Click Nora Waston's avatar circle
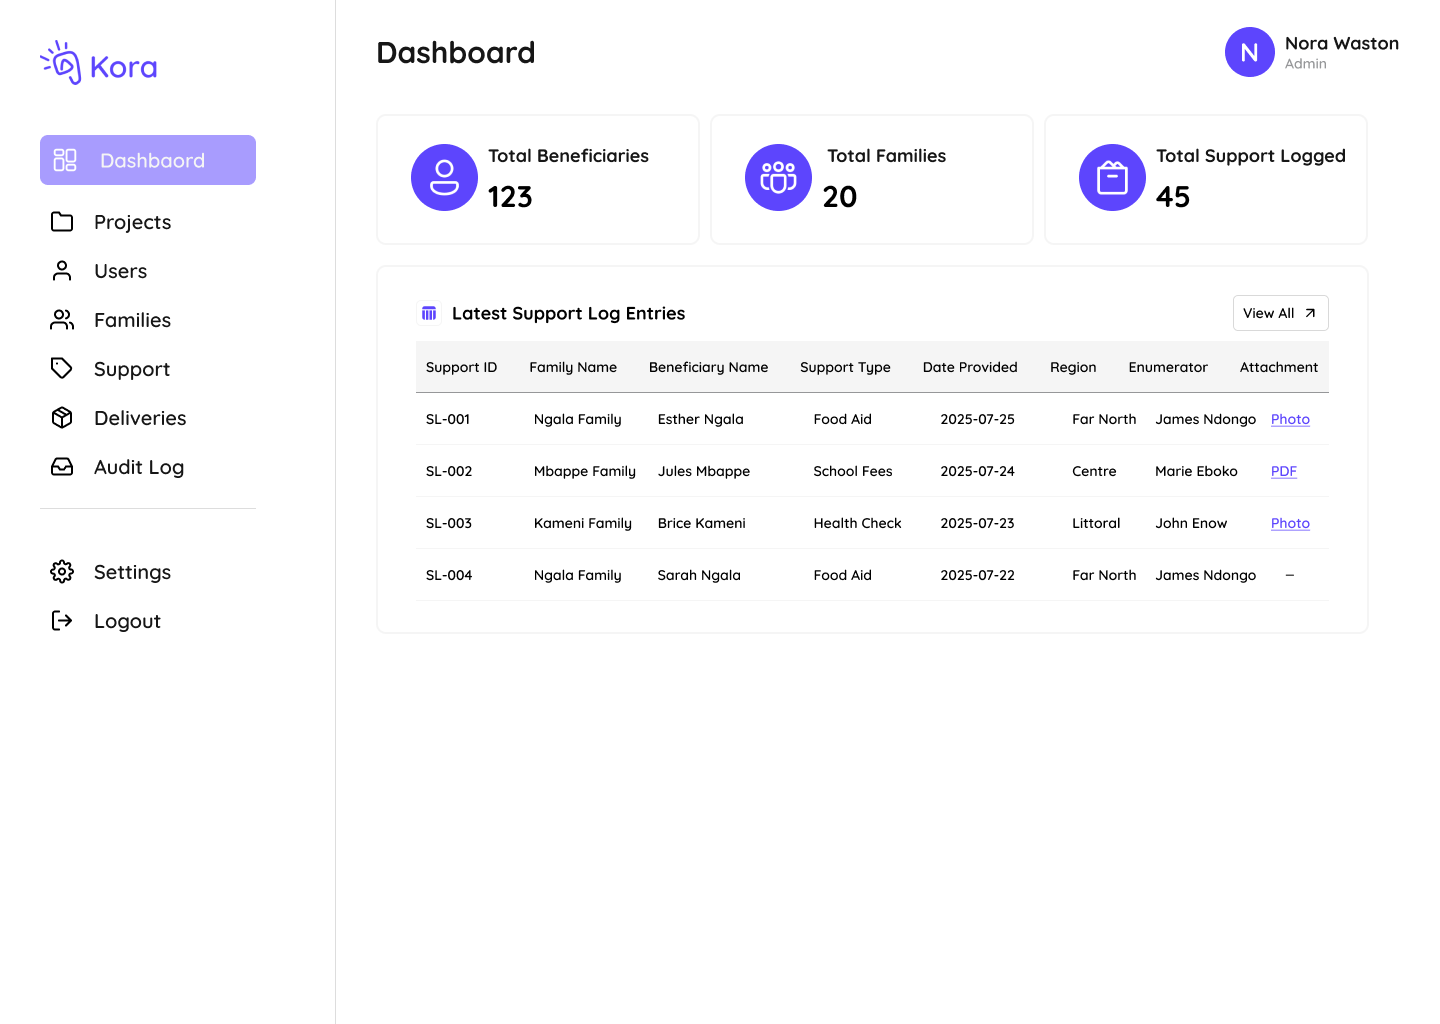 1250,52
